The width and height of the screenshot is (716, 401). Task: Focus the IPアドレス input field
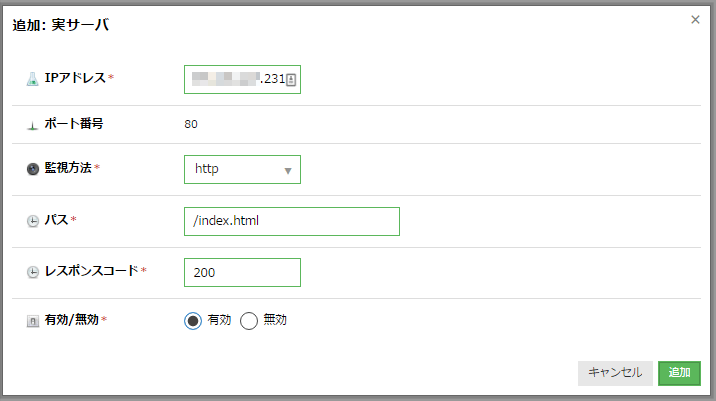coord(242,79)
